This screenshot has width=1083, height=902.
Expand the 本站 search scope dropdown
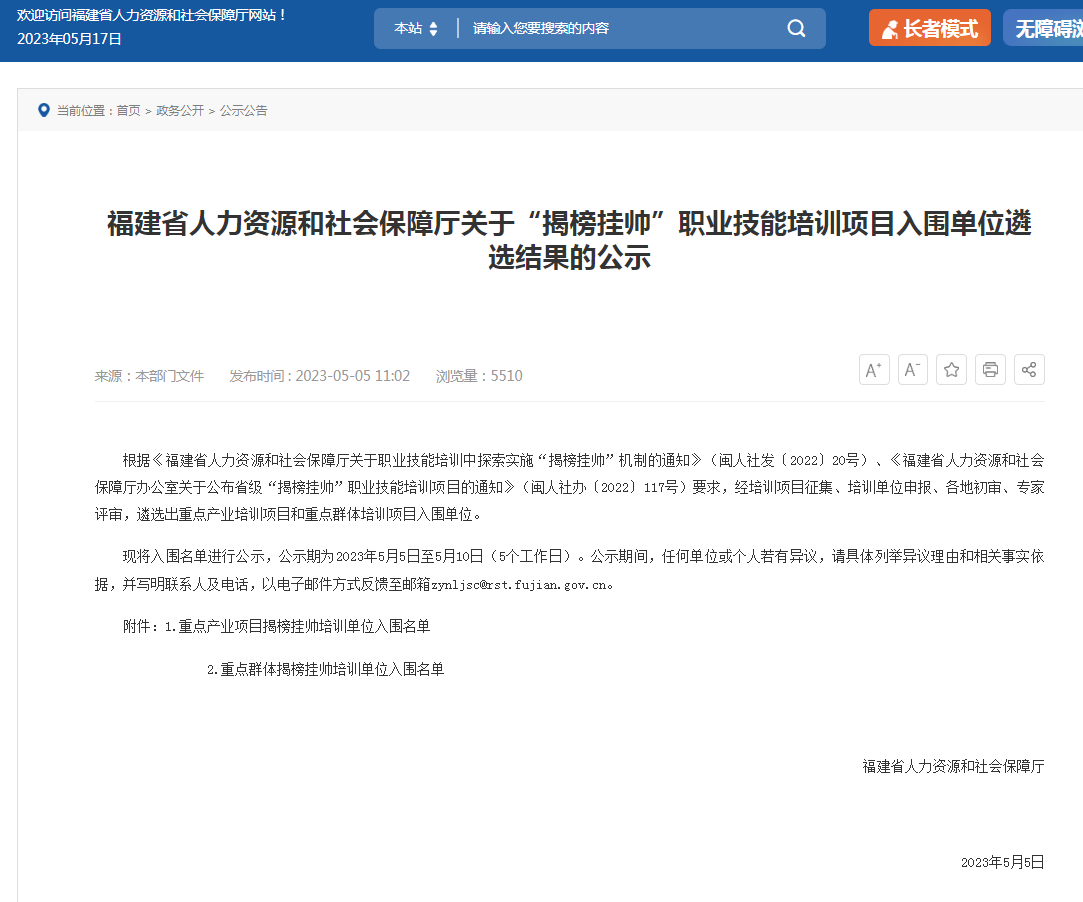tap(416, 28)
